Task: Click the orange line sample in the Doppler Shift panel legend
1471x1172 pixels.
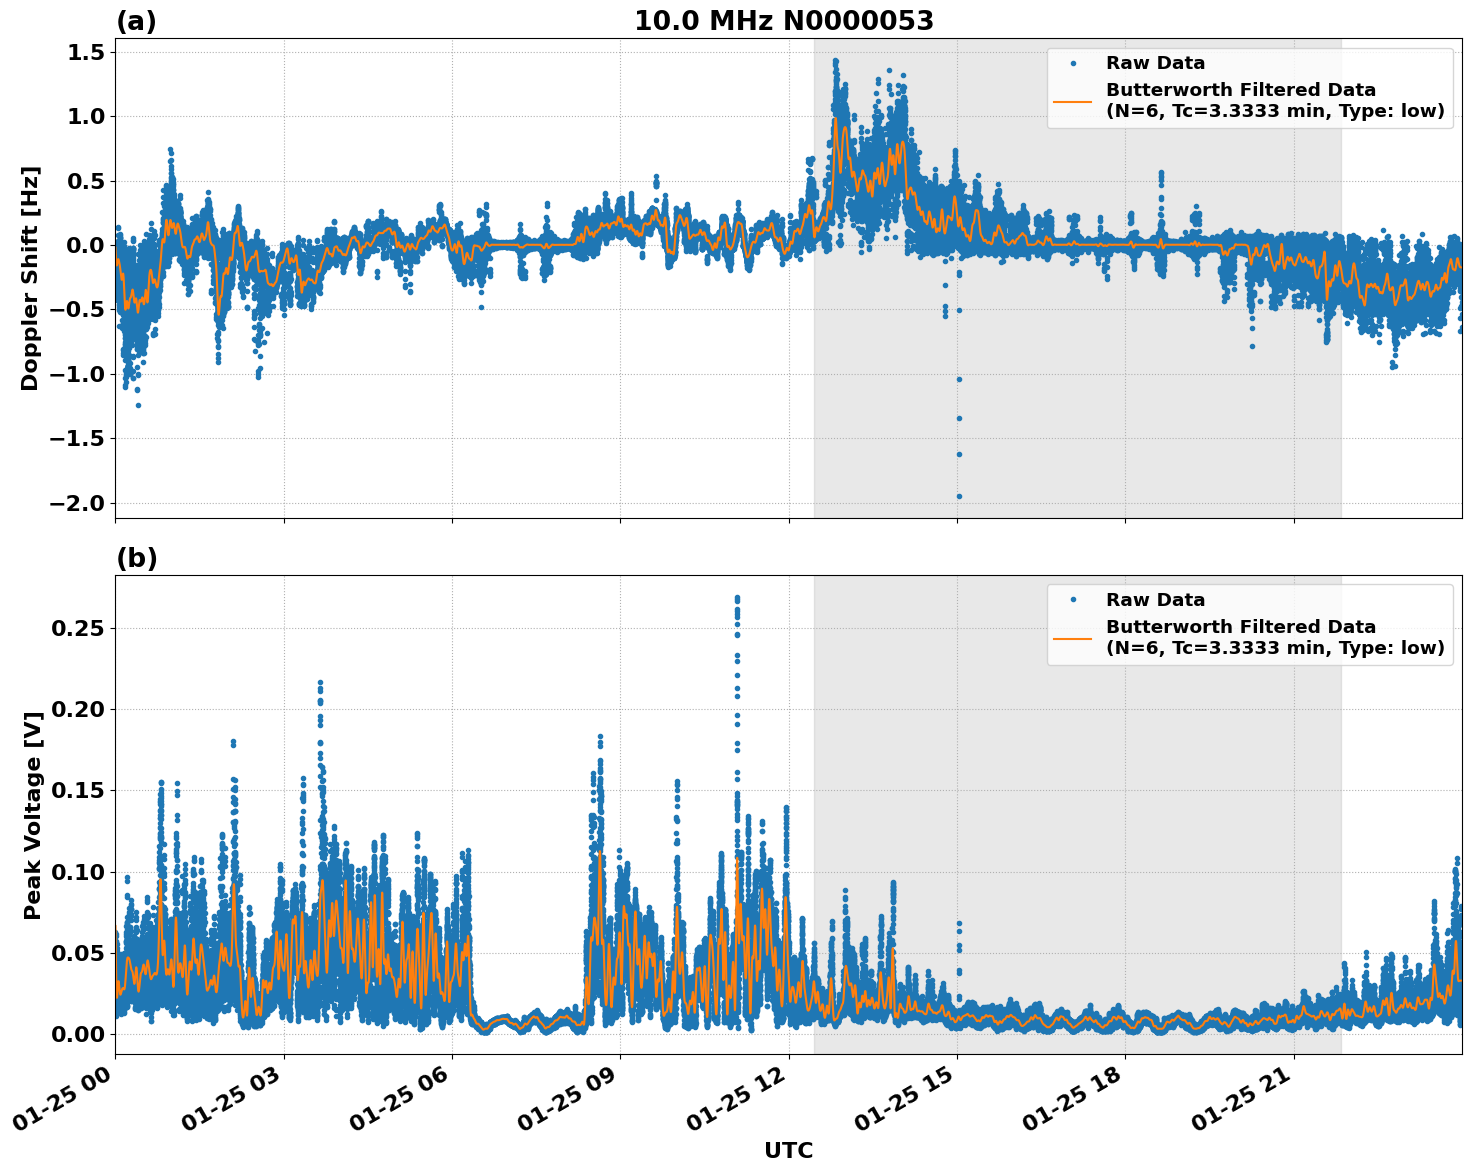Action: 1073,101
